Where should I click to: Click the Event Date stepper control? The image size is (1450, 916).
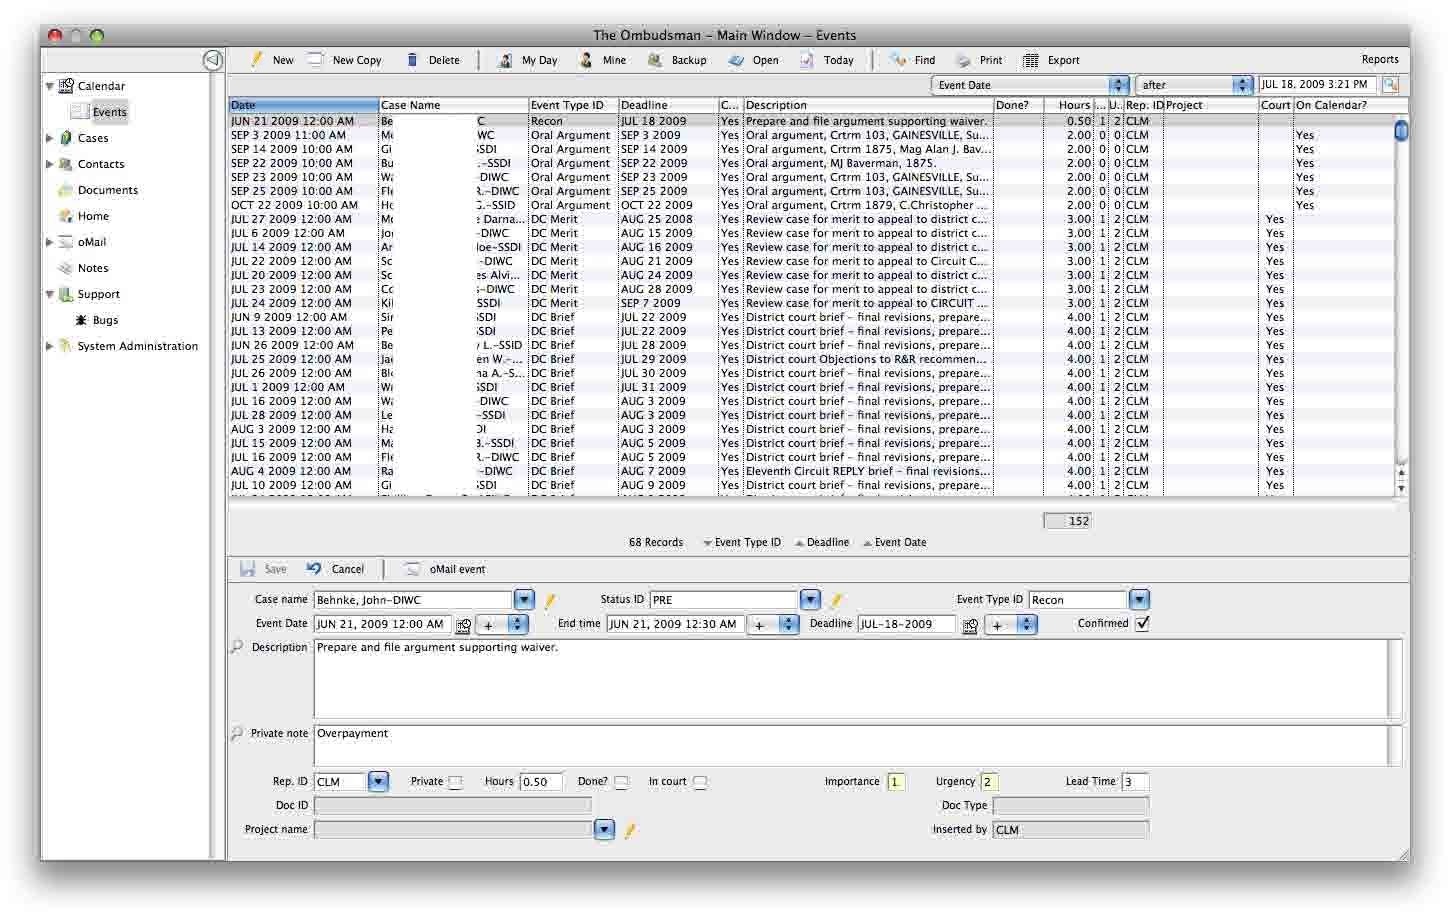click(503, 625)
